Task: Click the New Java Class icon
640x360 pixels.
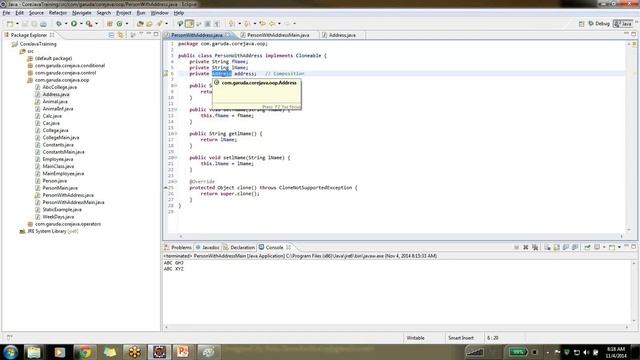Action: point(119,24)
